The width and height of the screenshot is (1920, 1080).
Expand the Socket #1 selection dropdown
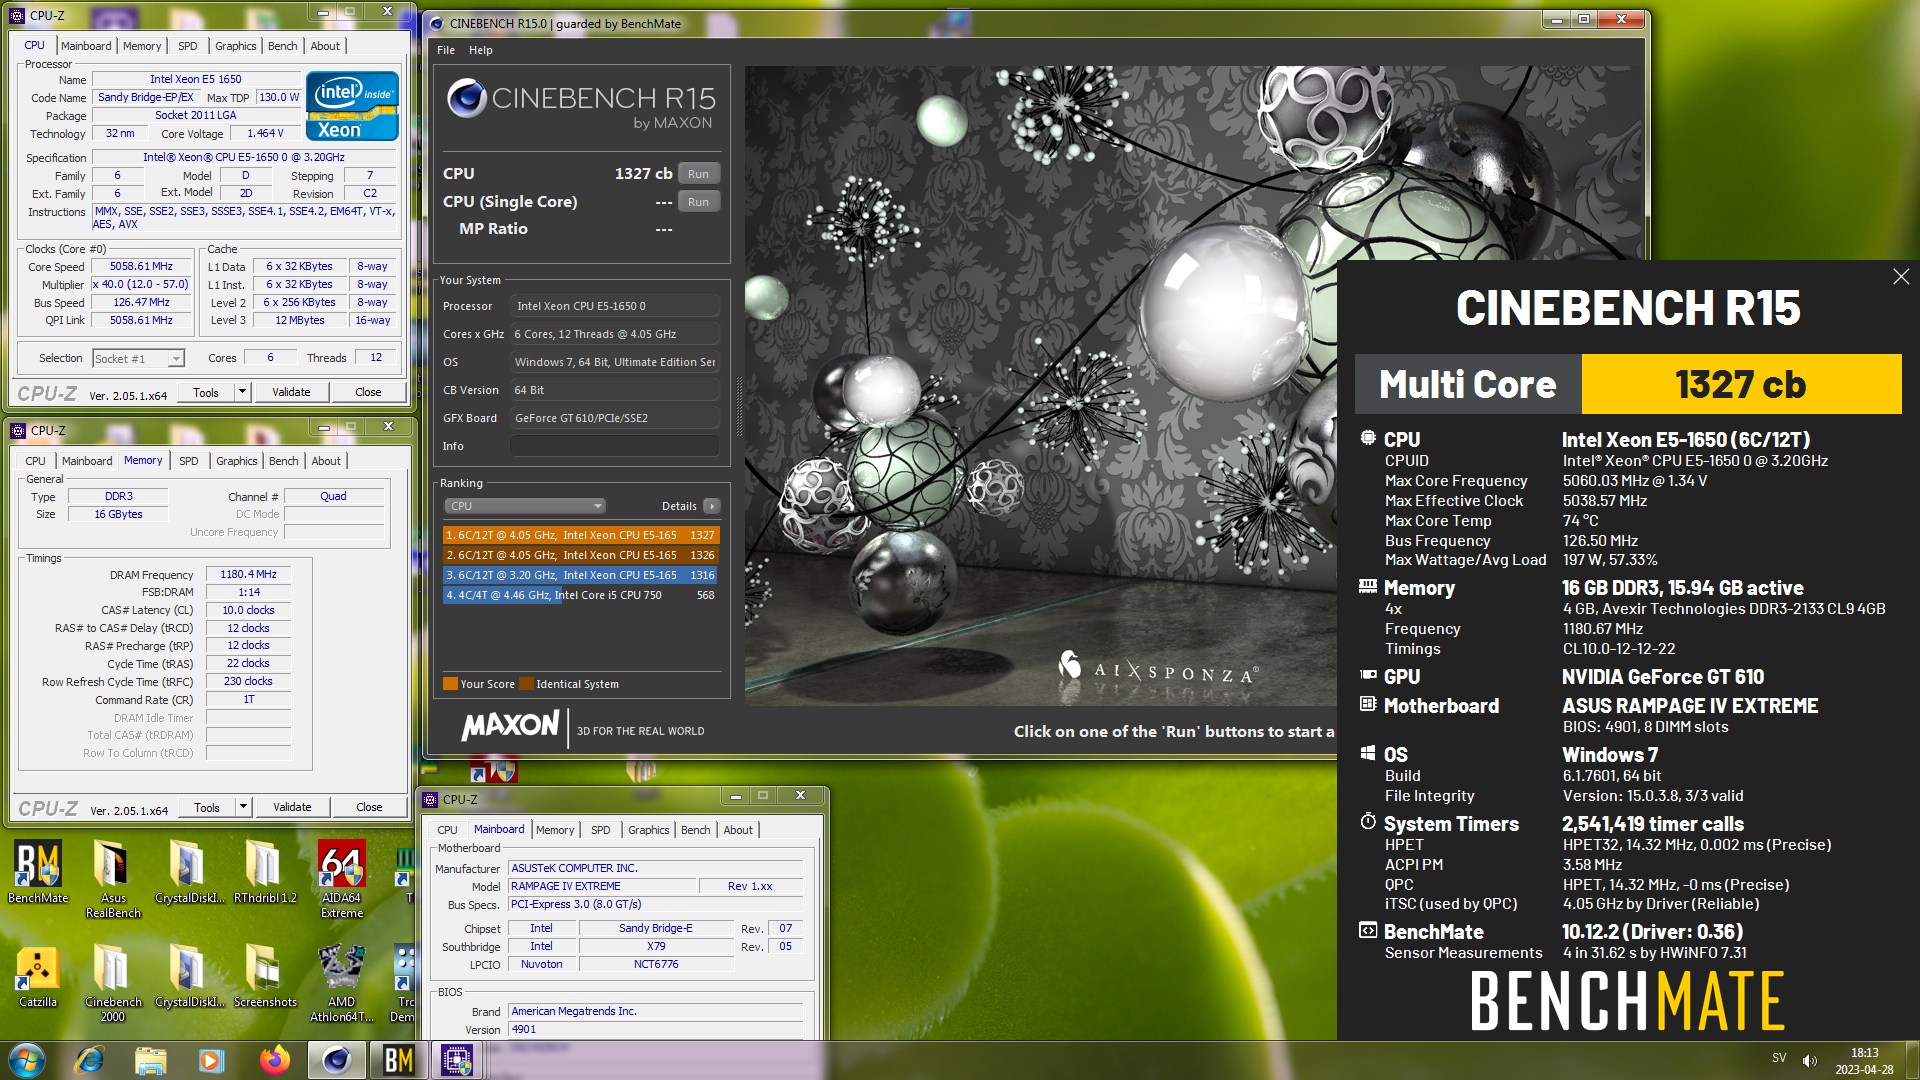pos(176,358)
